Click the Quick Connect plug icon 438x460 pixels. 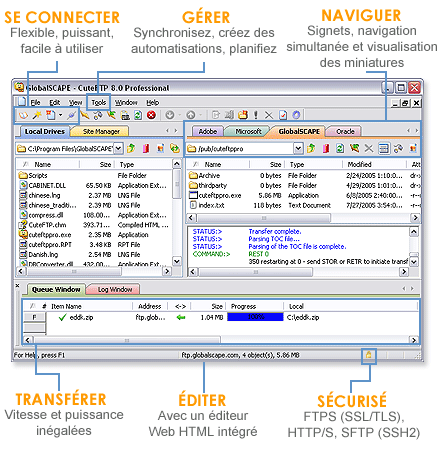[71, 115]
